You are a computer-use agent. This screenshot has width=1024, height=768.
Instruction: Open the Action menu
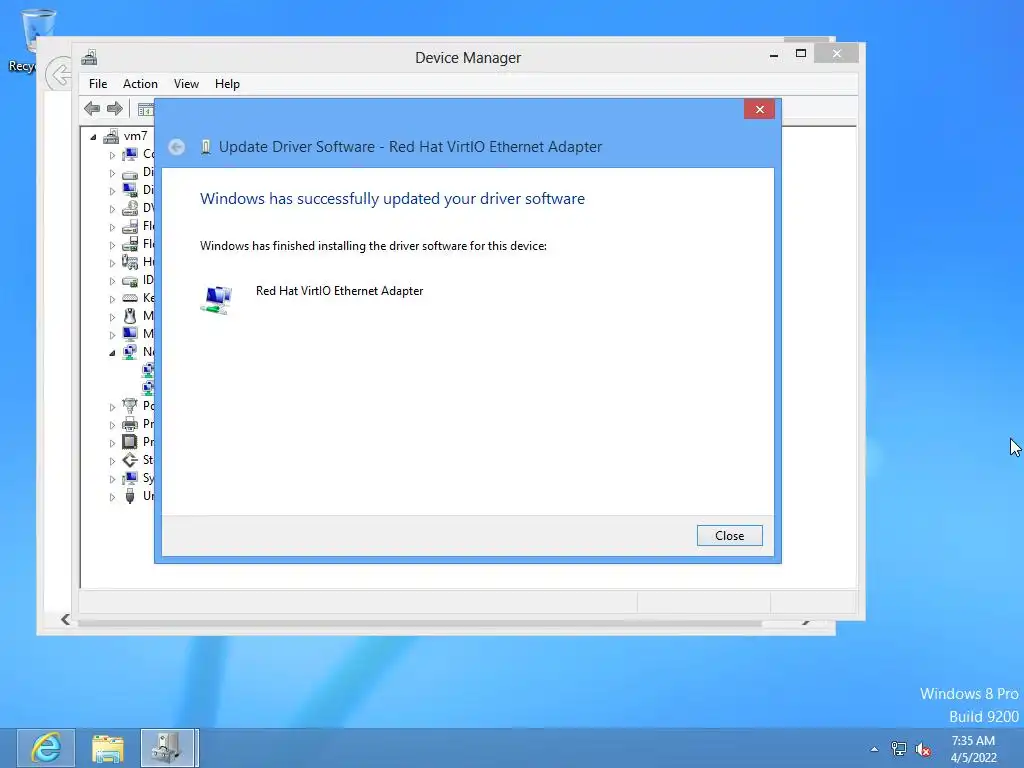[140, 84]
